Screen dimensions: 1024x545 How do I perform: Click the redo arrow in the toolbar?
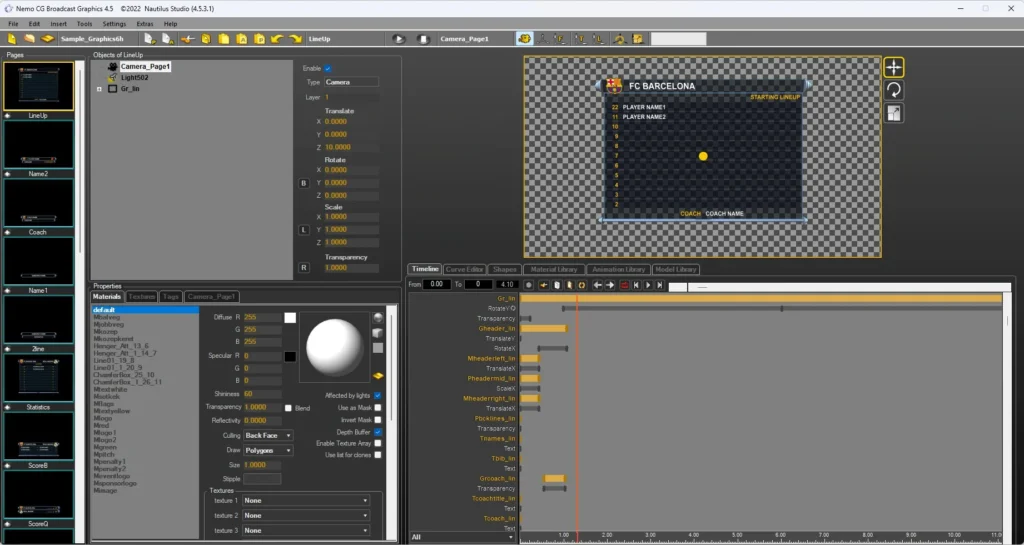(x=295, y=39)
